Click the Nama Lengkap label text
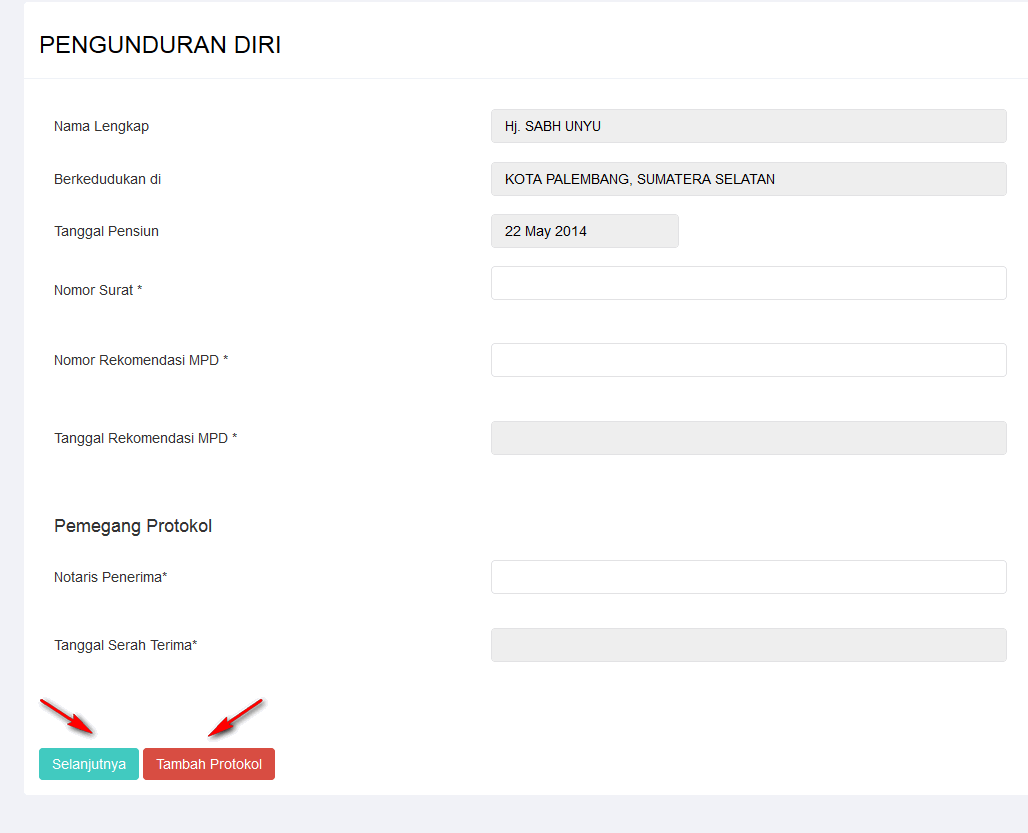The height and width of the screenshot is (833, 1028). tap(101, 126)
